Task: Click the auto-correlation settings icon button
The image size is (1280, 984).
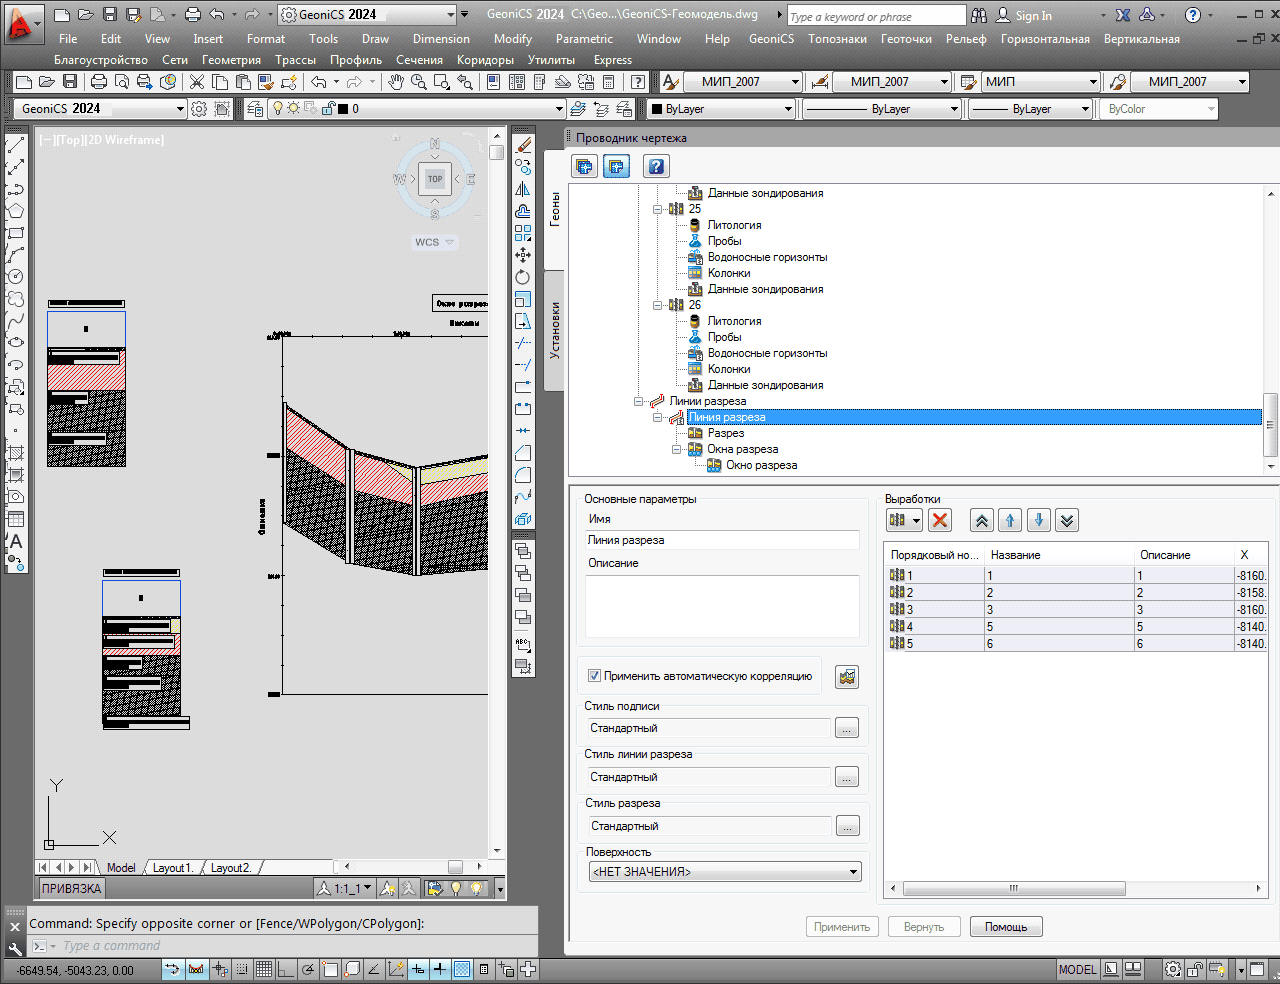Action: [847, 677]
